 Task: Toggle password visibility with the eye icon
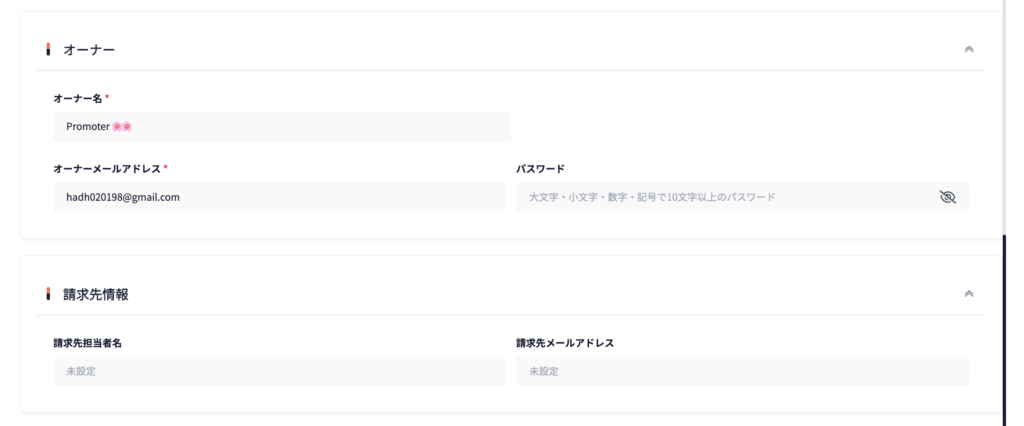[x=948, y=197]
